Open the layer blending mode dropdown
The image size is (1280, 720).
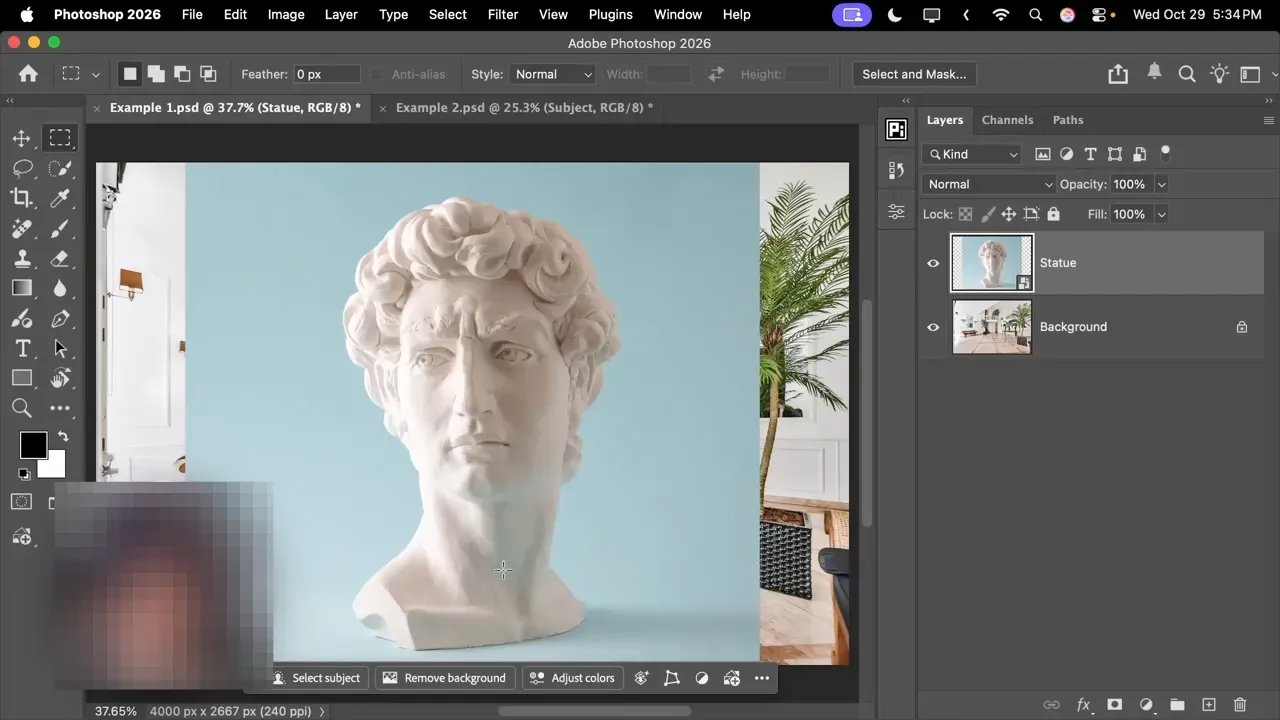pos(987,184)
